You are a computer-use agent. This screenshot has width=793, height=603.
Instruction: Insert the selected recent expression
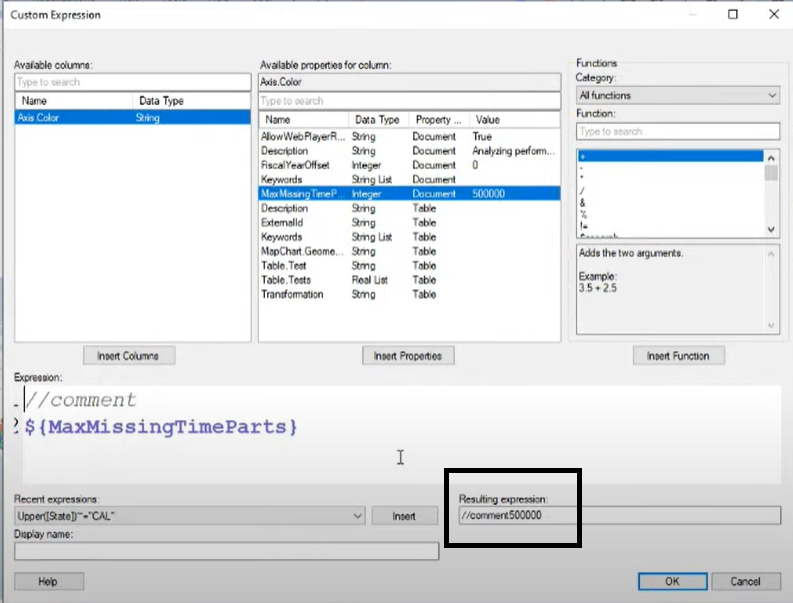(404, 516)
